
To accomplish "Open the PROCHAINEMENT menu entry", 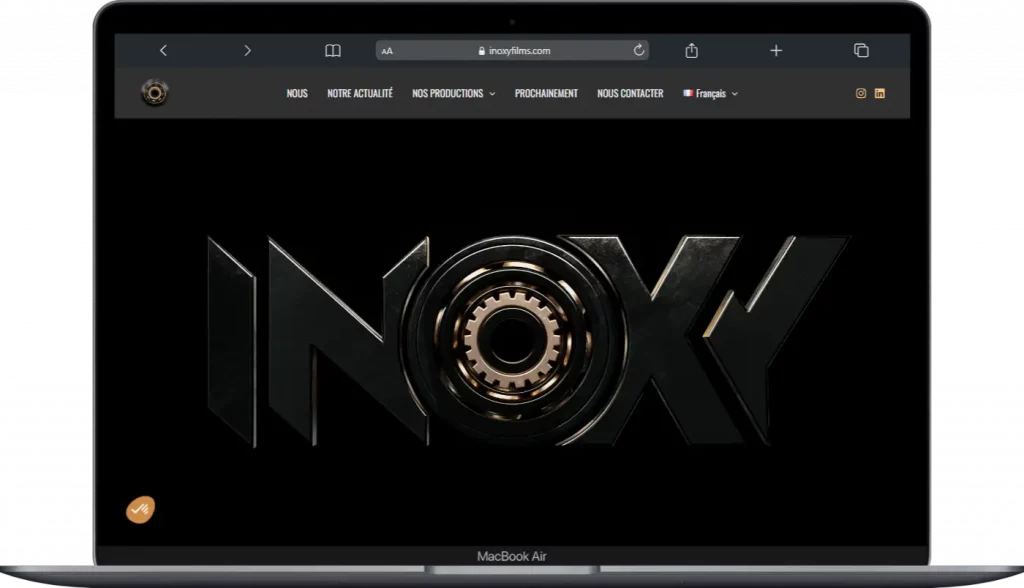I will pos(546,93).
